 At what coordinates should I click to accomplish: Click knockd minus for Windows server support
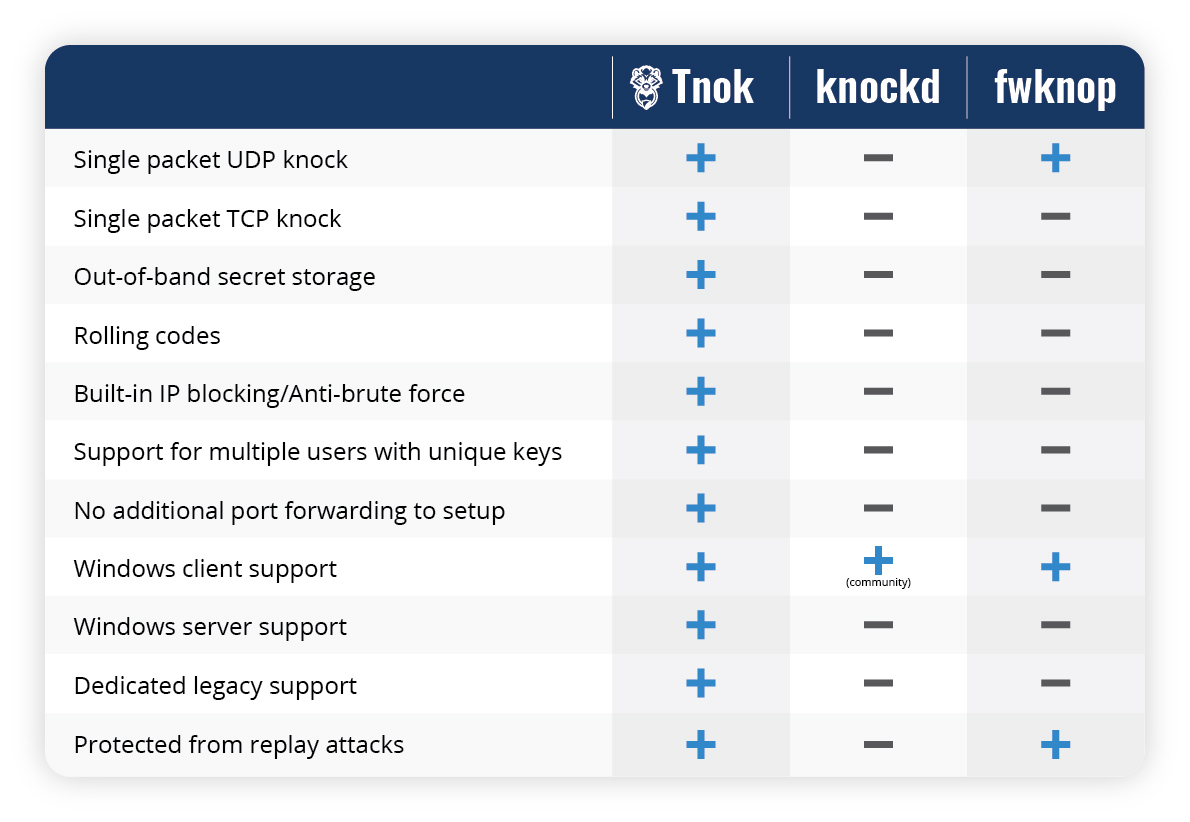click(x=878, y=625)
